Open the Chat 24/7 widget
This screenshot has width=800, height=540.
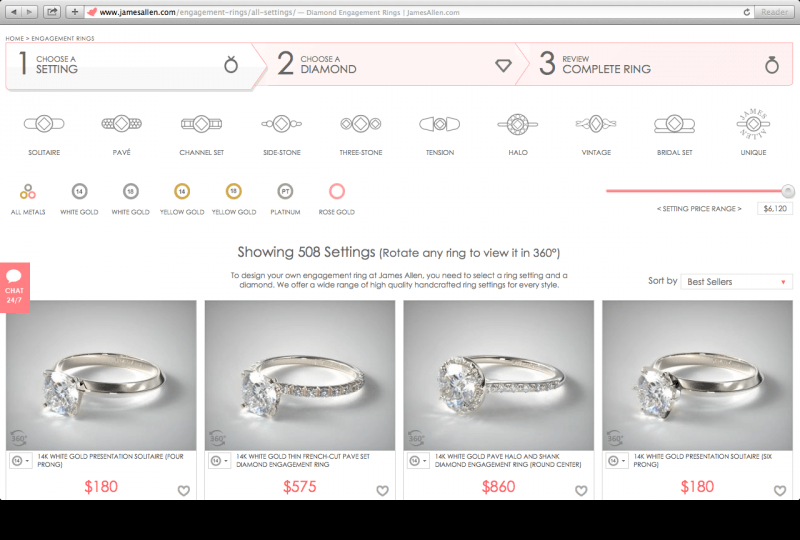pos(15,287)
